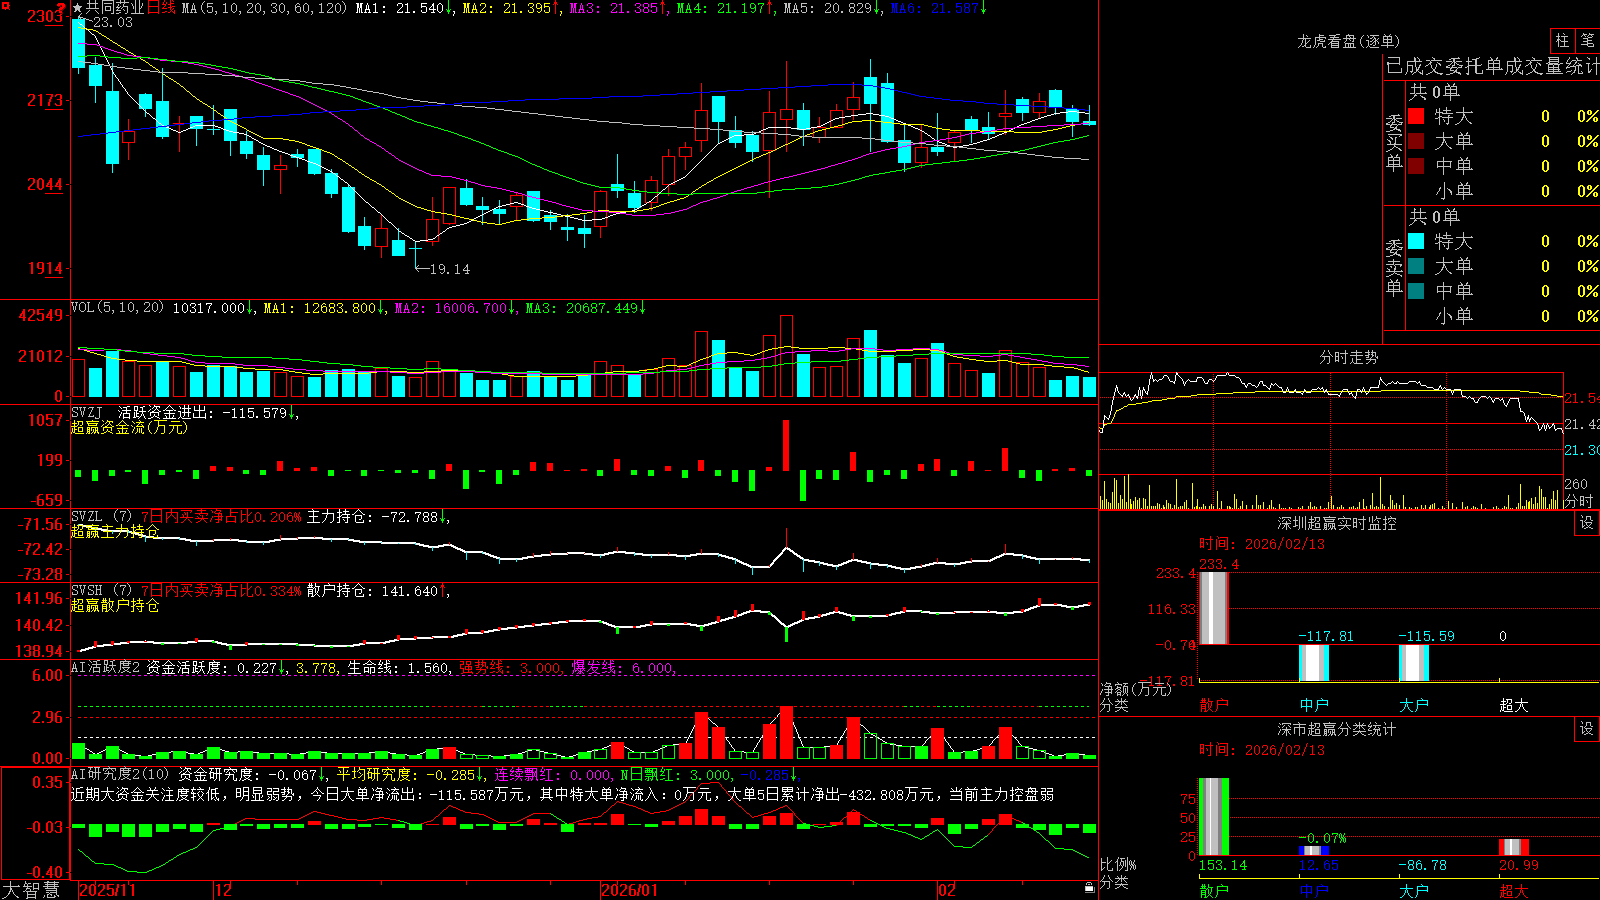Click the small lock icon at timeline right end
Image resolution: width=1600 pixels, height=900 pixels.
[x=1089, y=888]
